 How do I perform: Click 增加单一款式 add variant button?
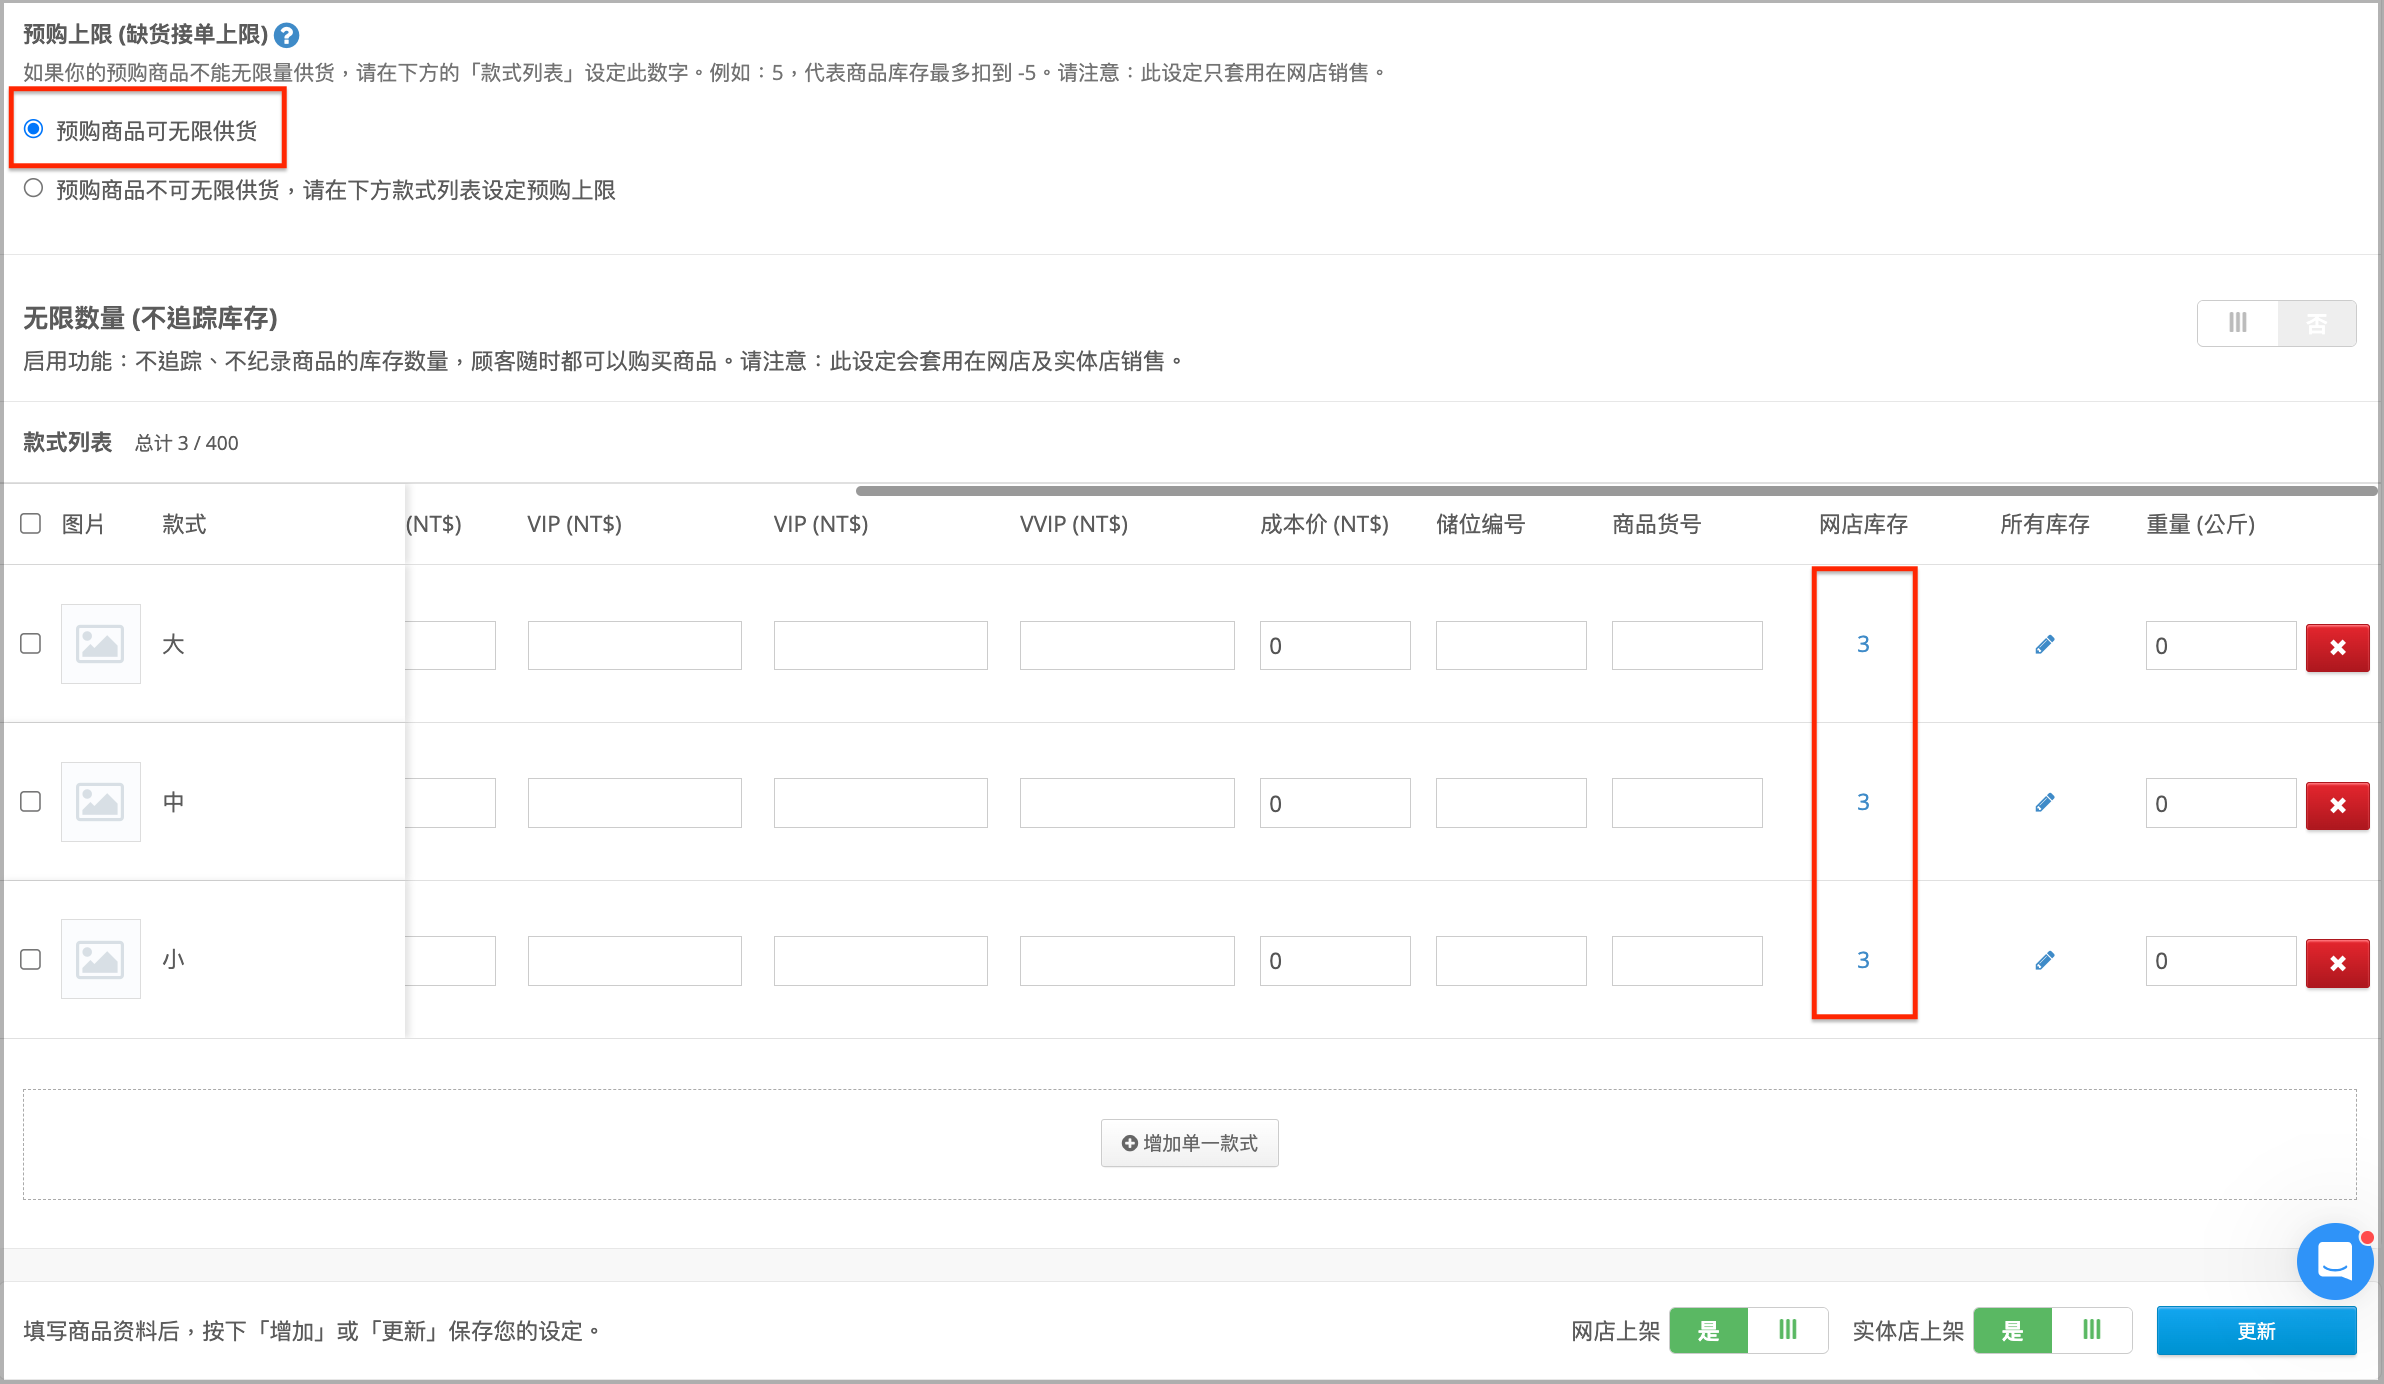click(1189, 1143)
